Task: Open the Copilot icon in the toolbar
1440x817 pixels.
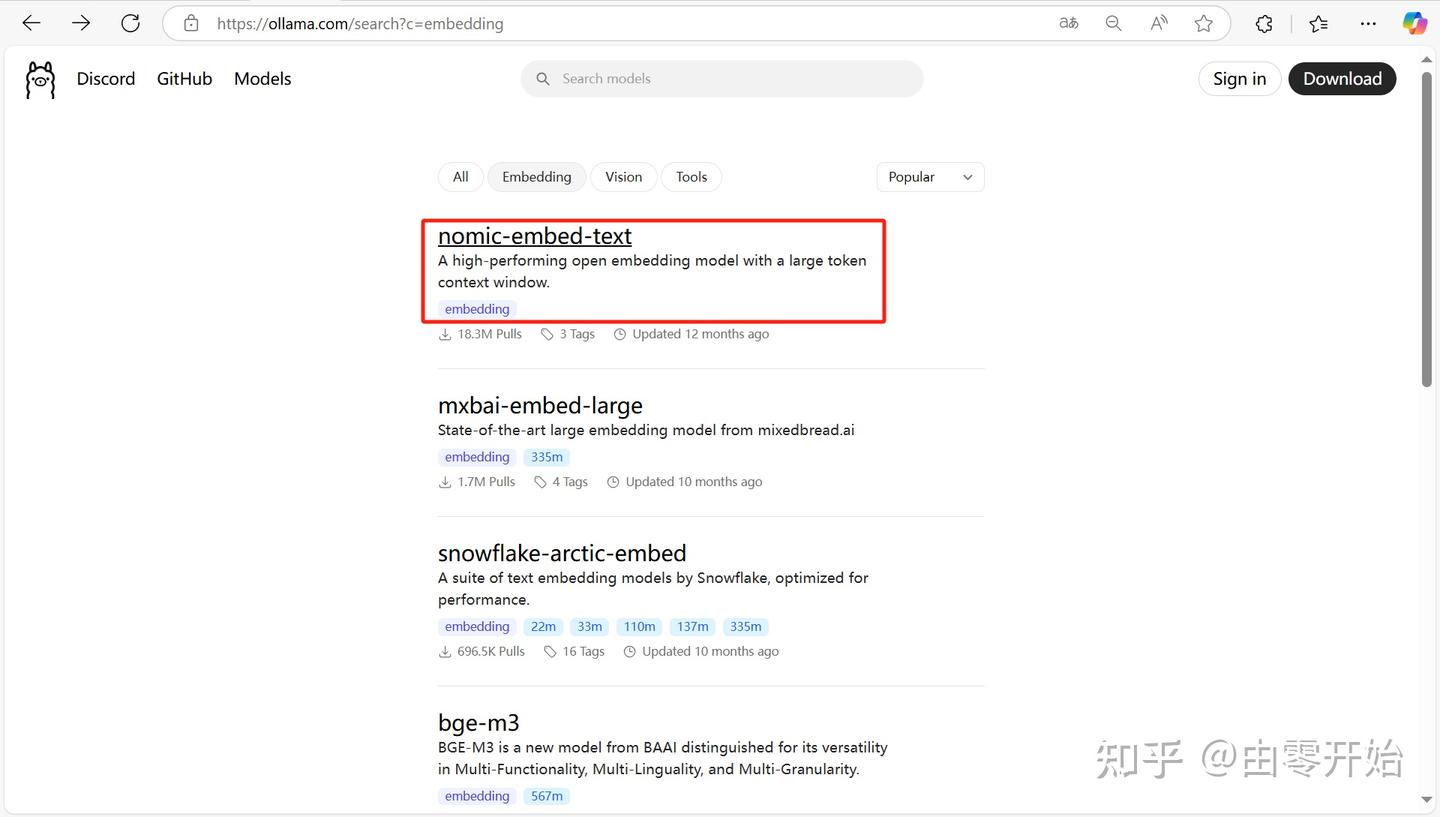Action: point(1414,23)
